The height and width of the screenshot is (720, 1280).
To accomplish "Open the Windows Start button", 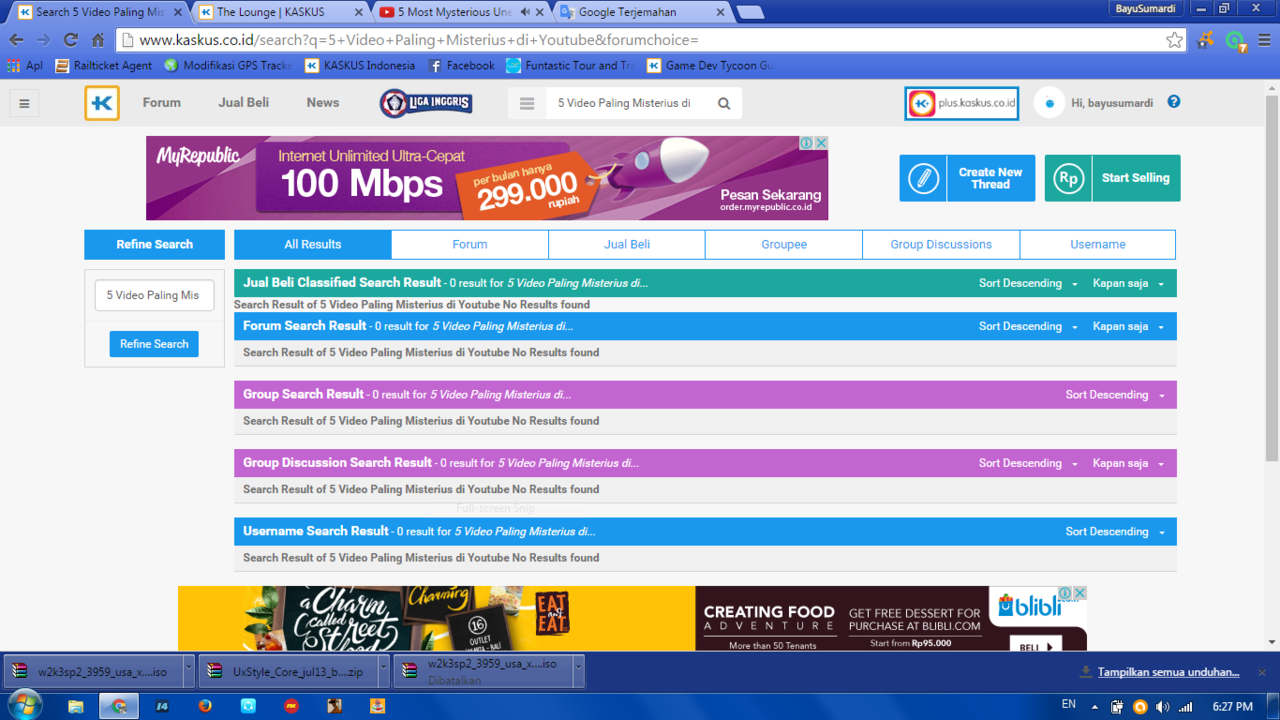I will click(23, 706).
